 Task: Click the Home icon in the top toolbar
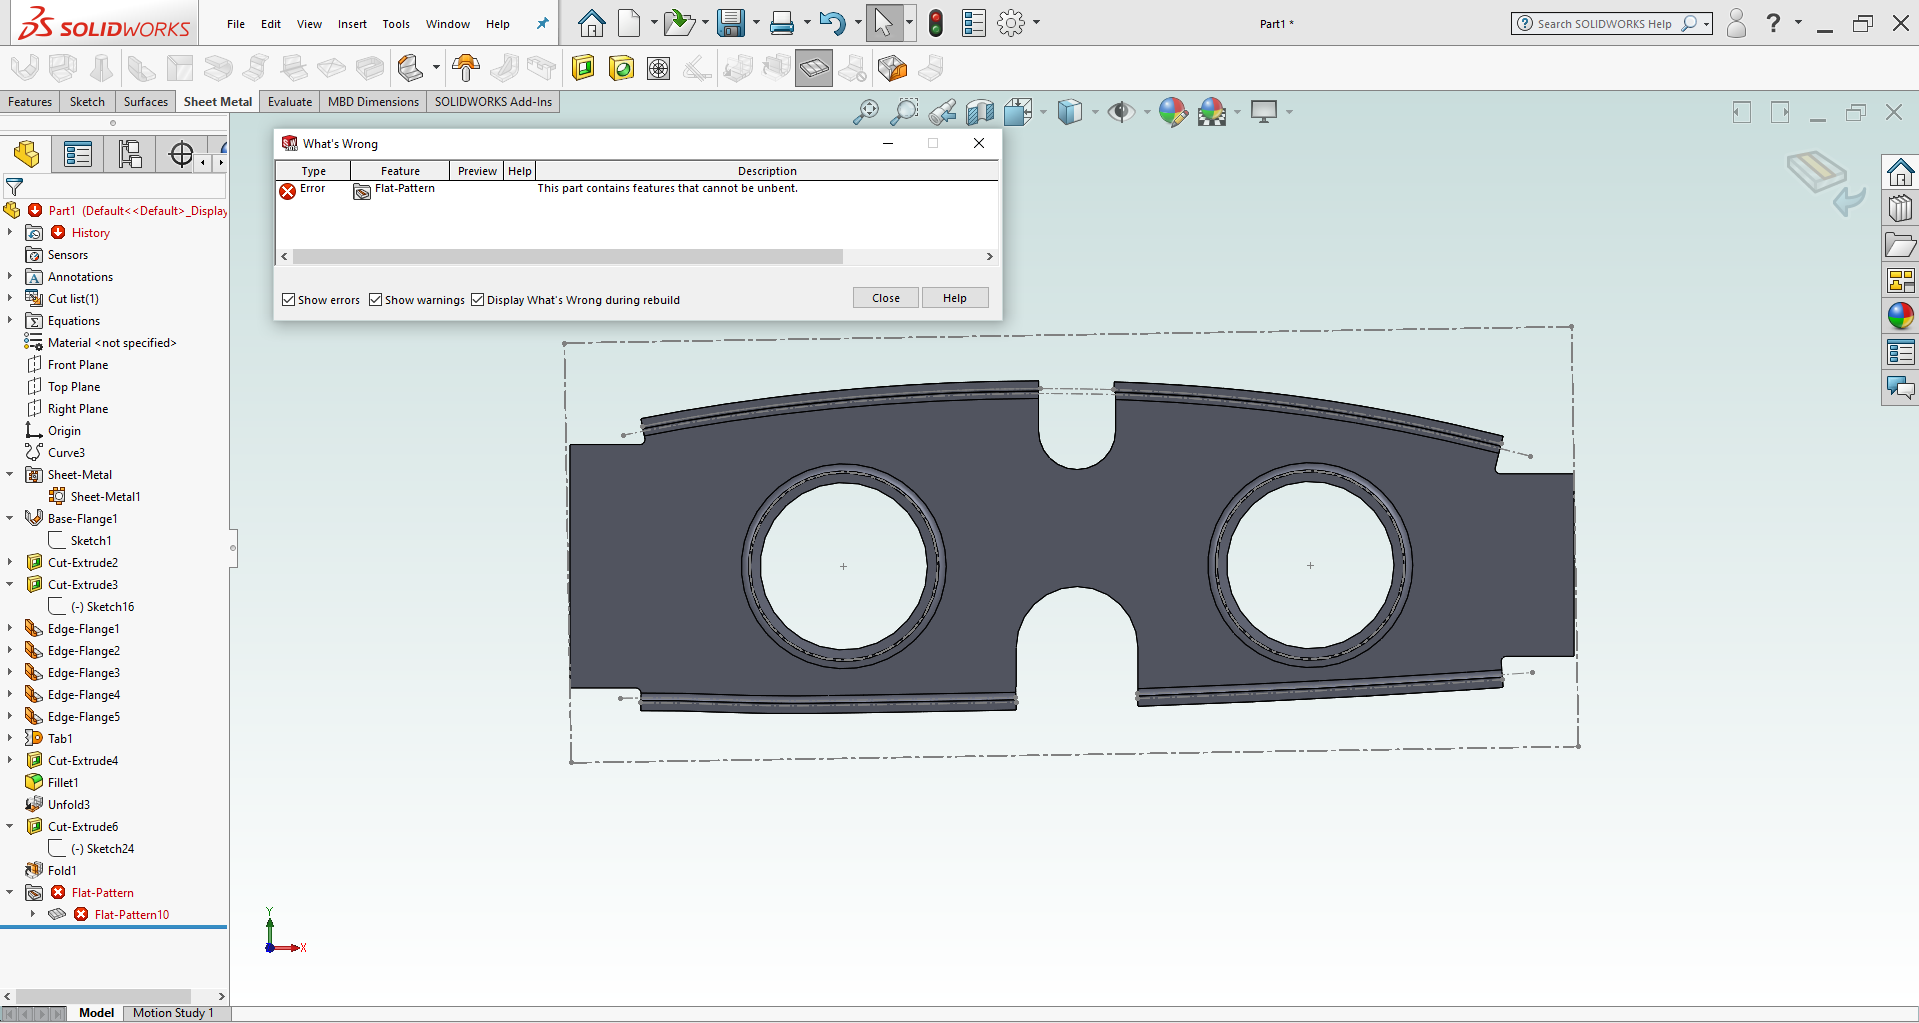pyautogui.click(x=592, y=23)
